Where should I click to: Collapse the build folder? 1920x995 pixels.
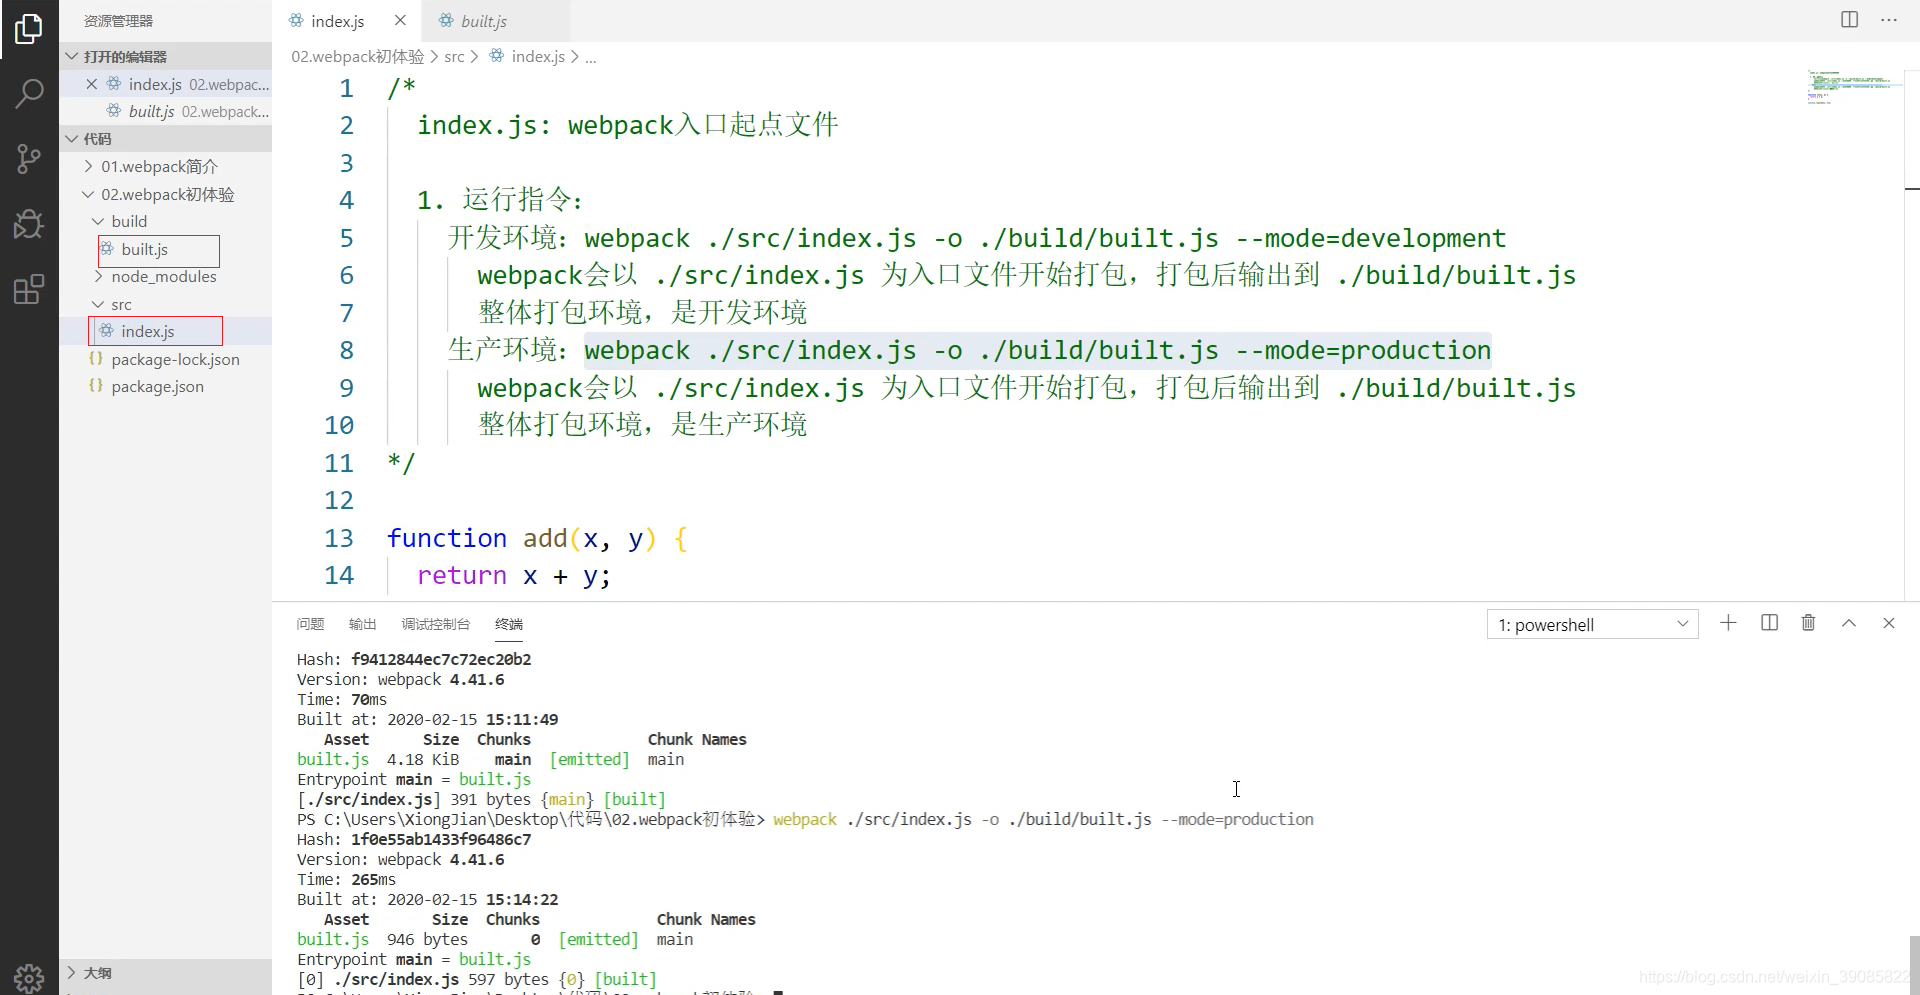click(x=165, y=221)
